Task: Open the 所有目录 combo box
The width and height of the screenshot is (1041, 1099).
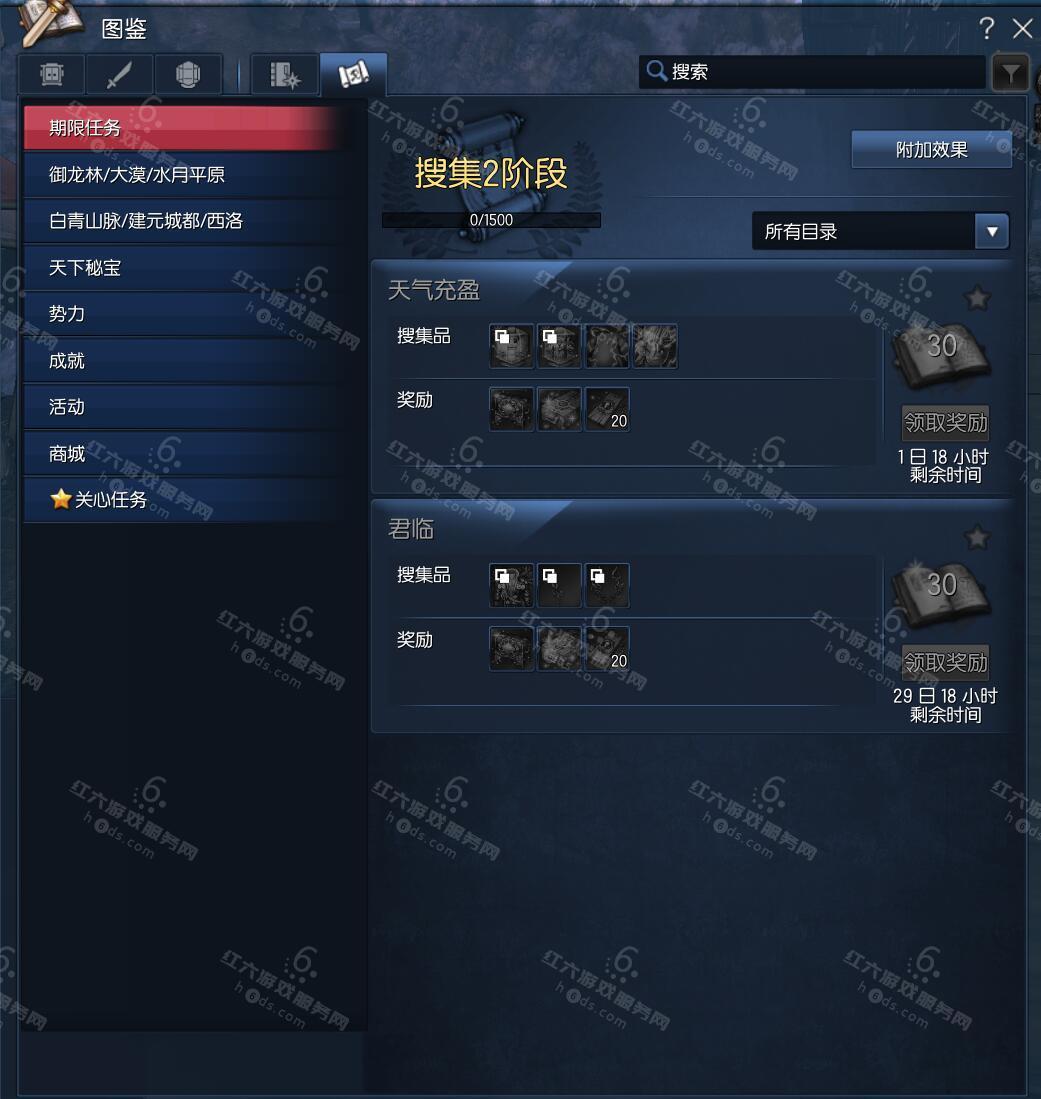Action: [880, 231]
